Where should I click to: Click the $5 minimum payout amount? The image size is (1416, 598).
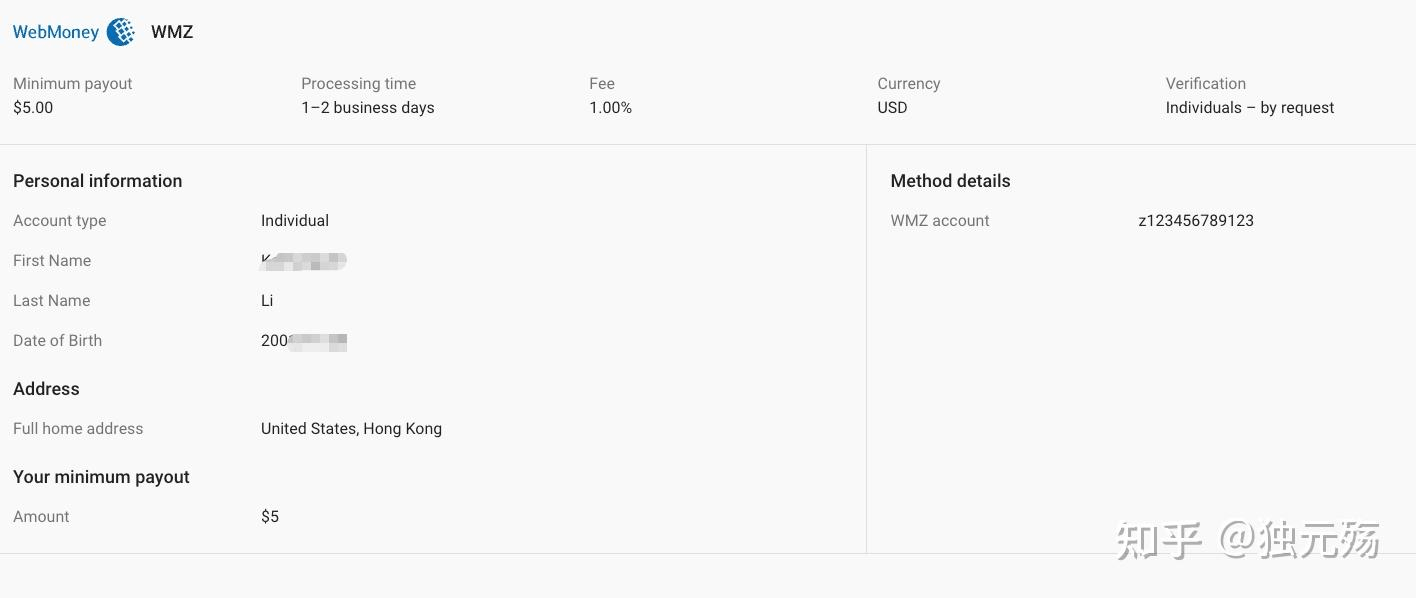[270, 517]
